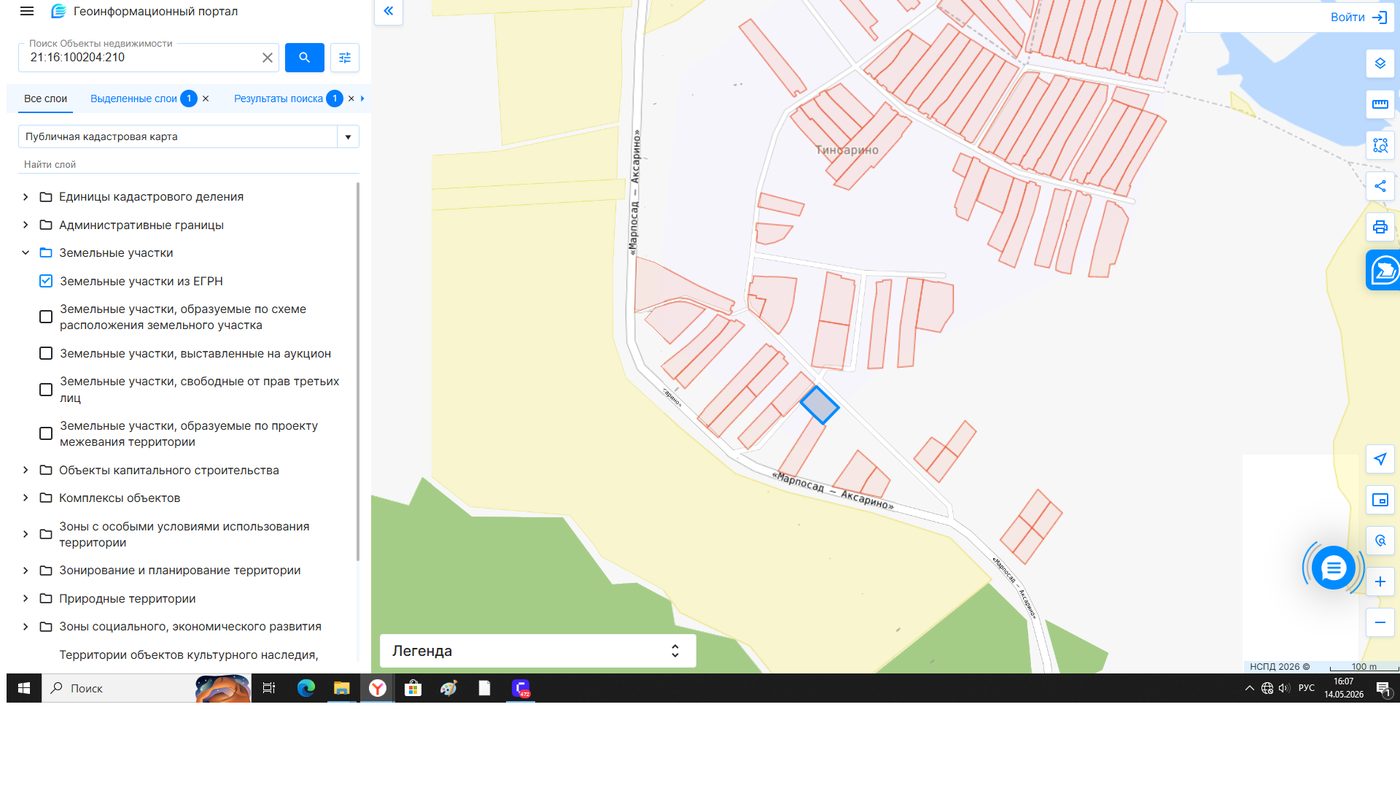The image size is (1400, 788).
Task: Check Земельные участки, свободные от прав третьих лиц
Action: pos(46,389)
